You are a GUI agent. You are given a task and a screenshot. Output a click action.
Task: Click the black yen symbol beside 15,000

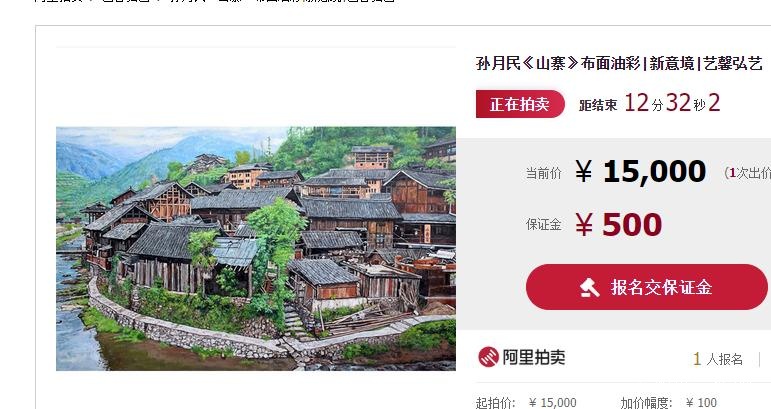584,173
